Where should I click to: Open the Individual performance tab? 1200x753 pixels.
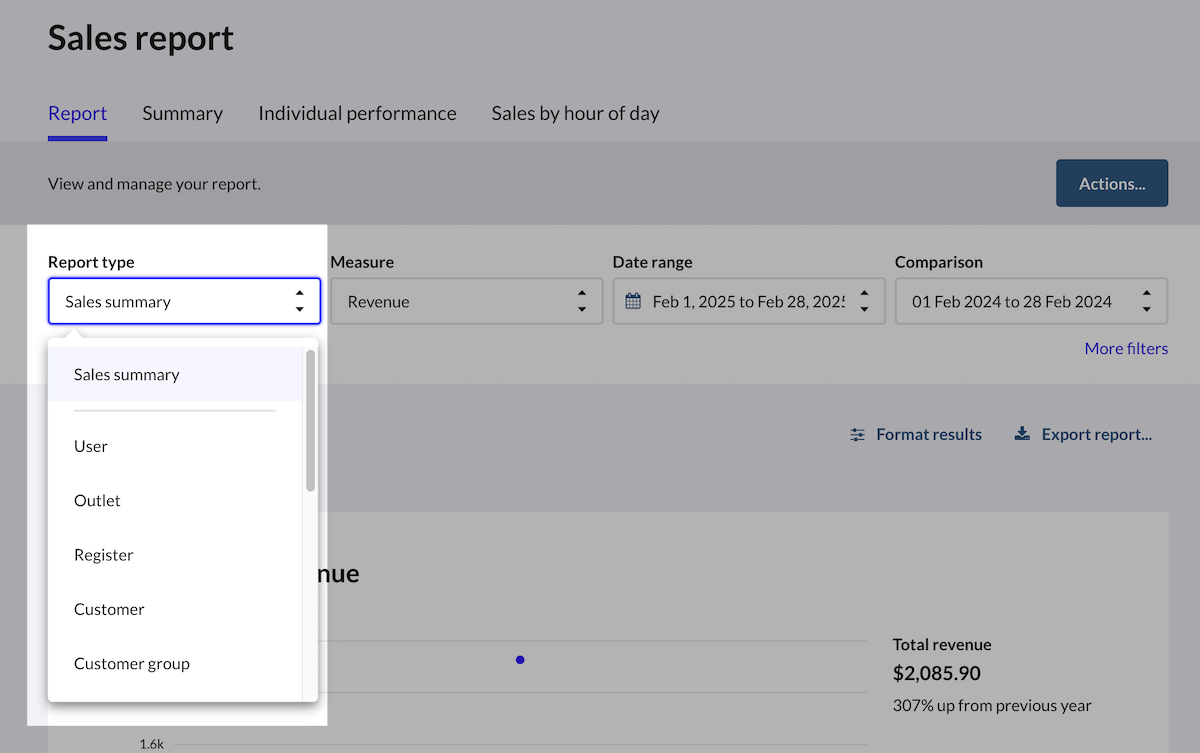tap(357, 114)
